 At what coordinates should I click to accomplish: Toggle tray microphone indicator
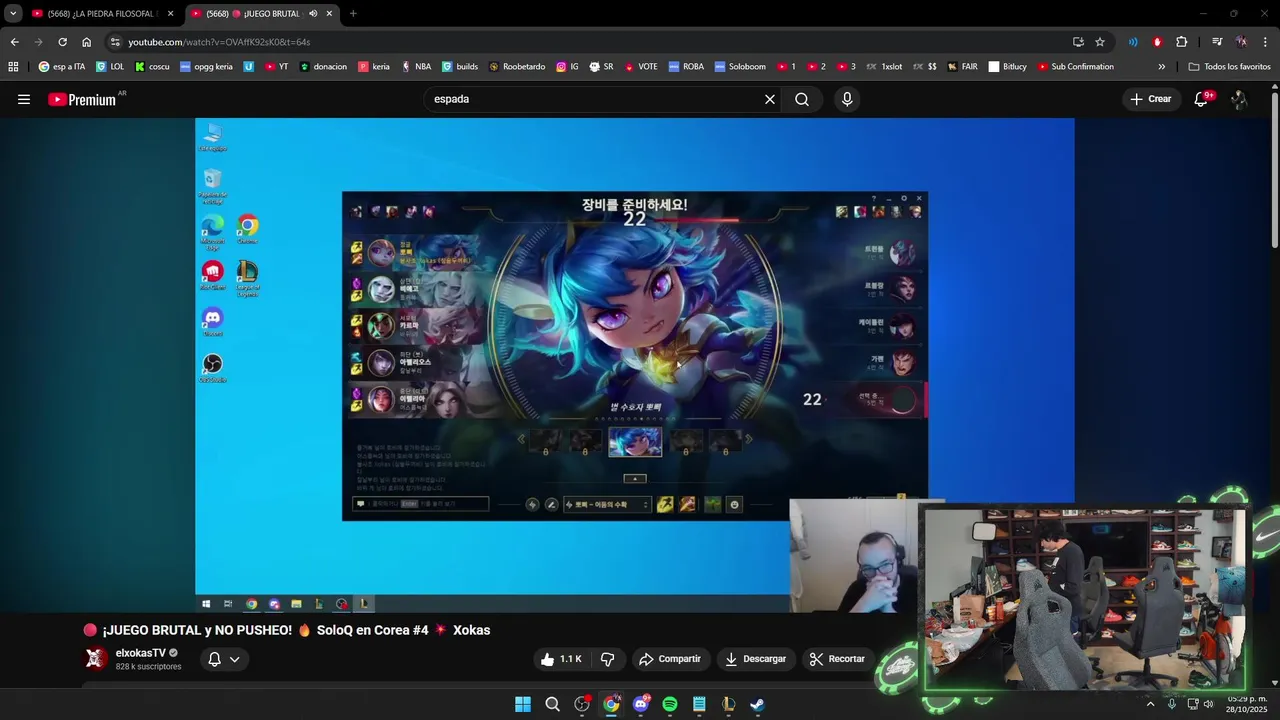pyautogui.click(x=1172, y=704)
